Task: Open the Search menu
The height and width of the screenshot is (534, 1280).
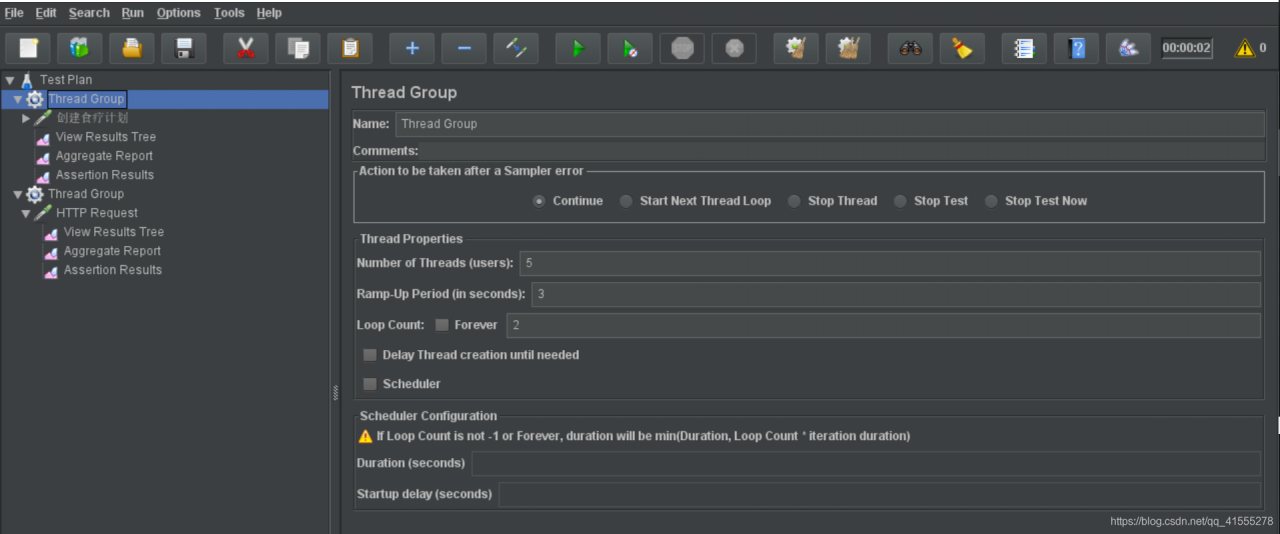Action: coord(89,13)
